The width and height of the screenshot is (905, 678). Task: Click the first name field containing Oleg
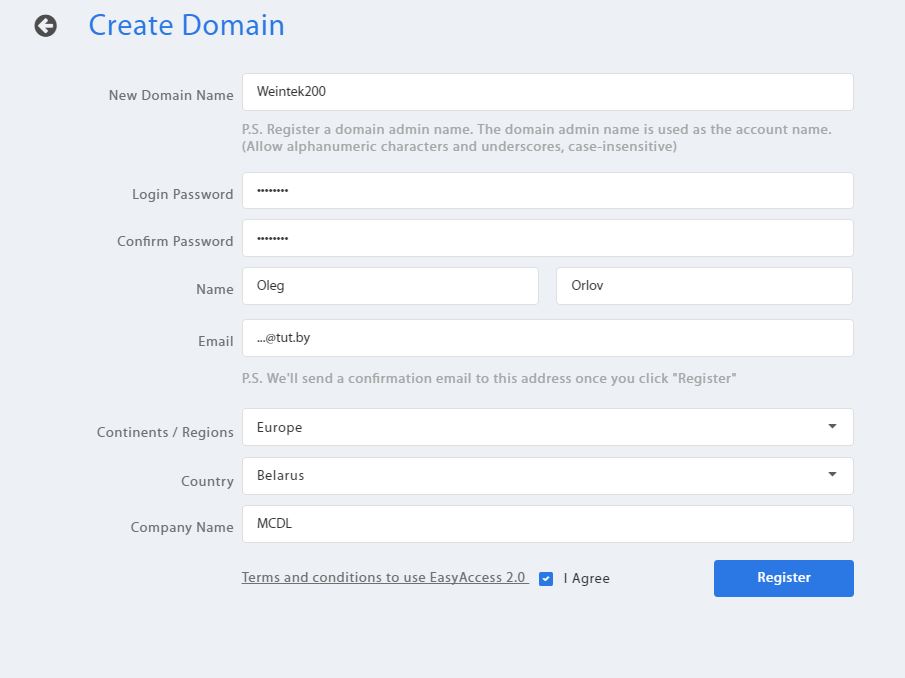[x=390, y=286]
